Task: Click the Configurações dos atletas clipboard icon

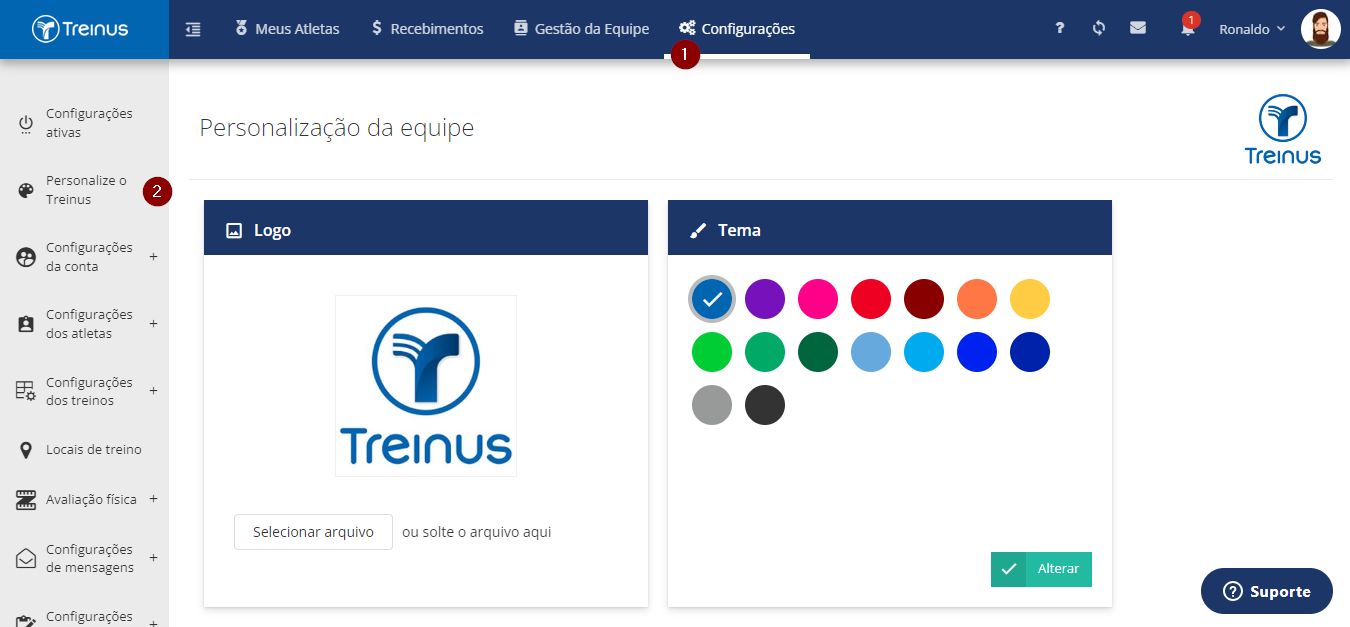Action: [x=26, y=325]
